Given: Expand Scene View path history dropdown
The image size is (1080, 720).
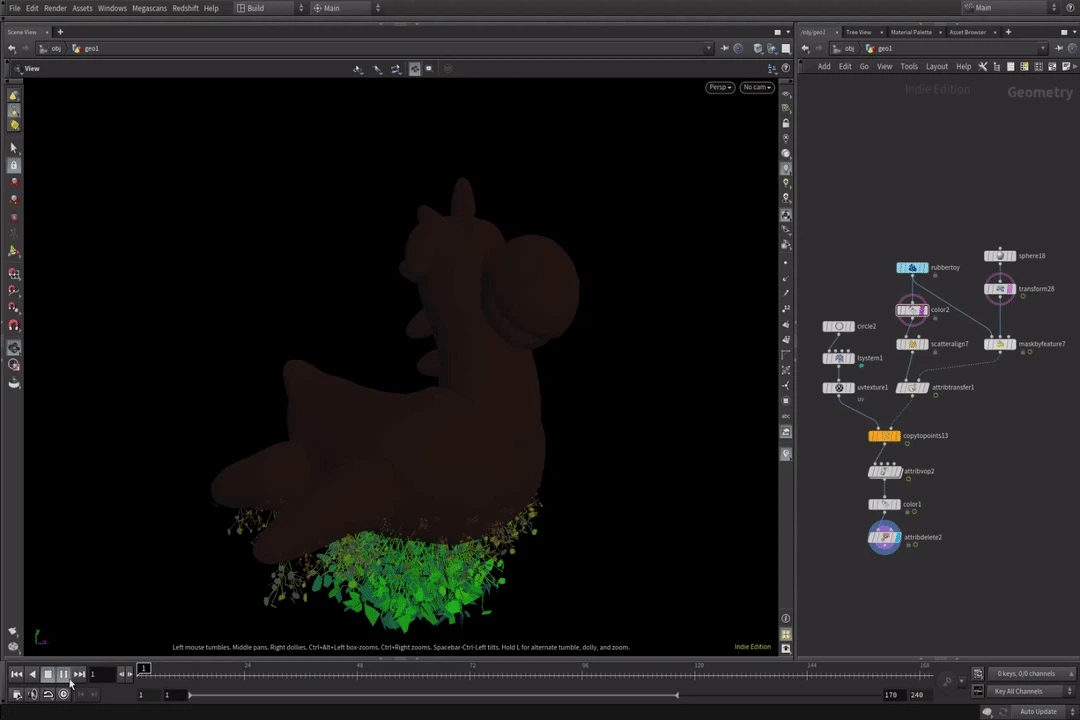Looking at the screenshot, I should pos(708,48).
